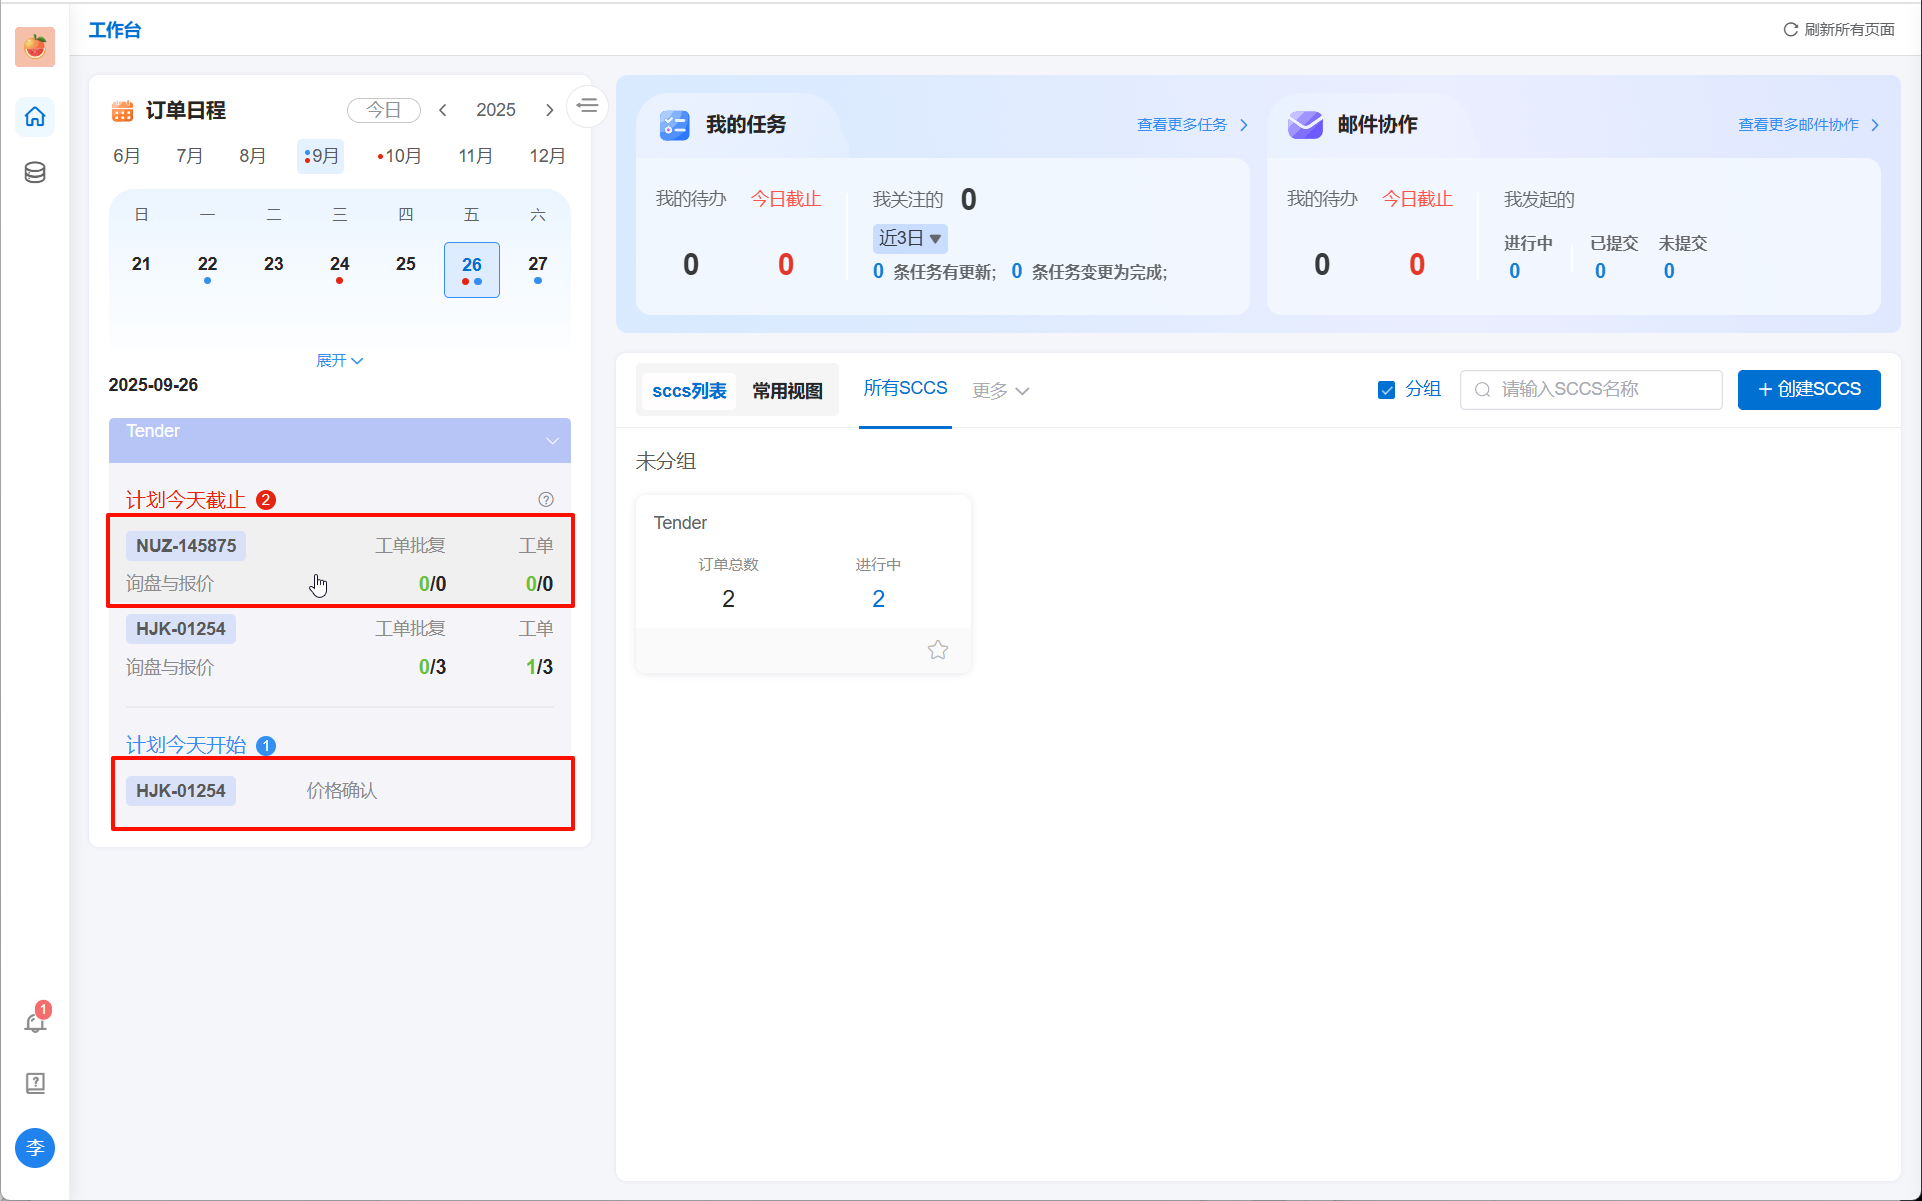Viewport: 1922px width, 1201px height.
Task: Switch to 常用视图 tab
Action: [787, 391]
